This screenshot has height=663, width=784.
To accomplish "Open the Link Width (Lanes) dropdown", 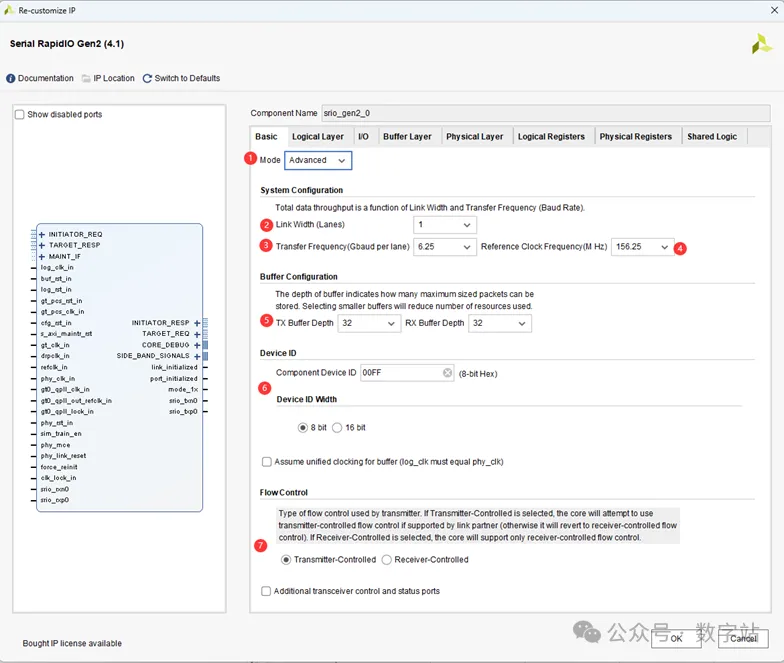I will click(444, 225).
